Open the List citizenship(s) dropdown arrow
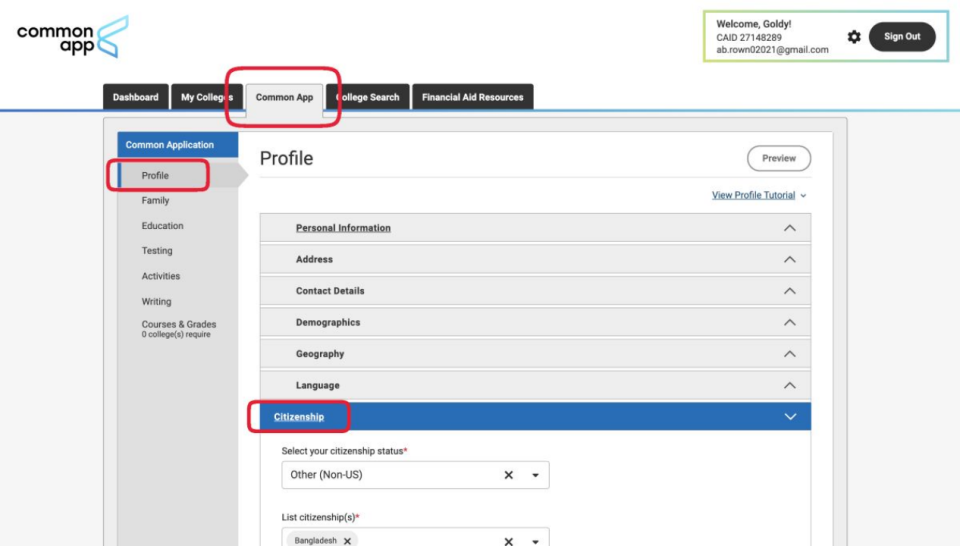 point(535,542)
